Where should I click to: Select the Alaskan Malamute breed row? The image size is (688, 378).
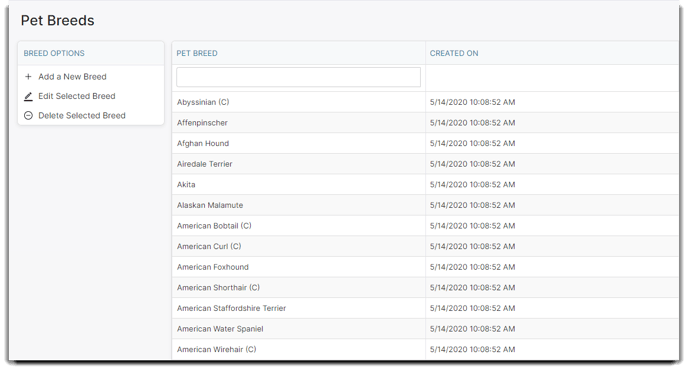(425, 205)
